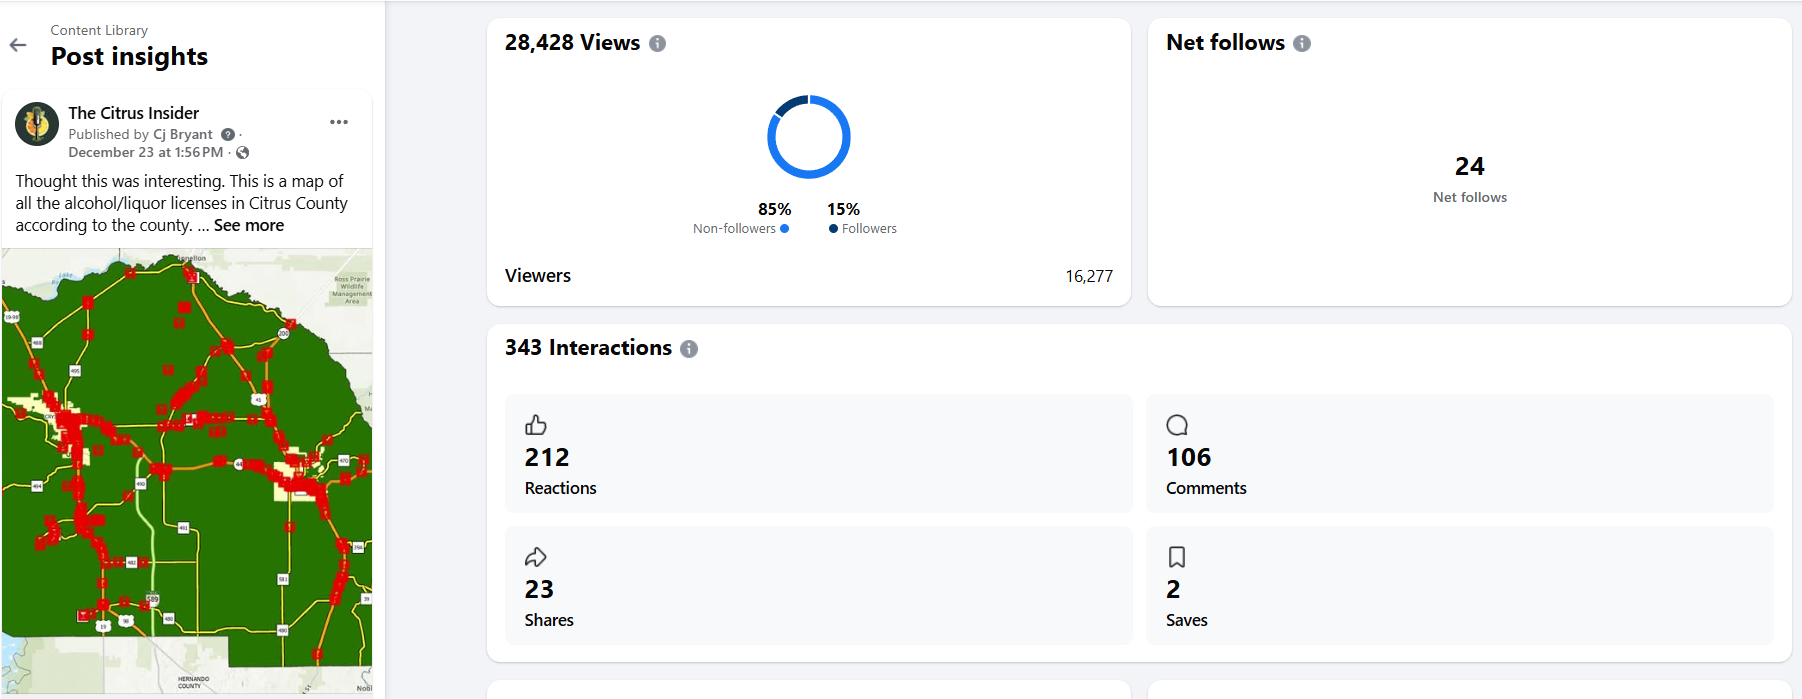Open The Citrus Insider page name link
The height and width of the screenshot is (699, 1802).
tap(133, 113)
